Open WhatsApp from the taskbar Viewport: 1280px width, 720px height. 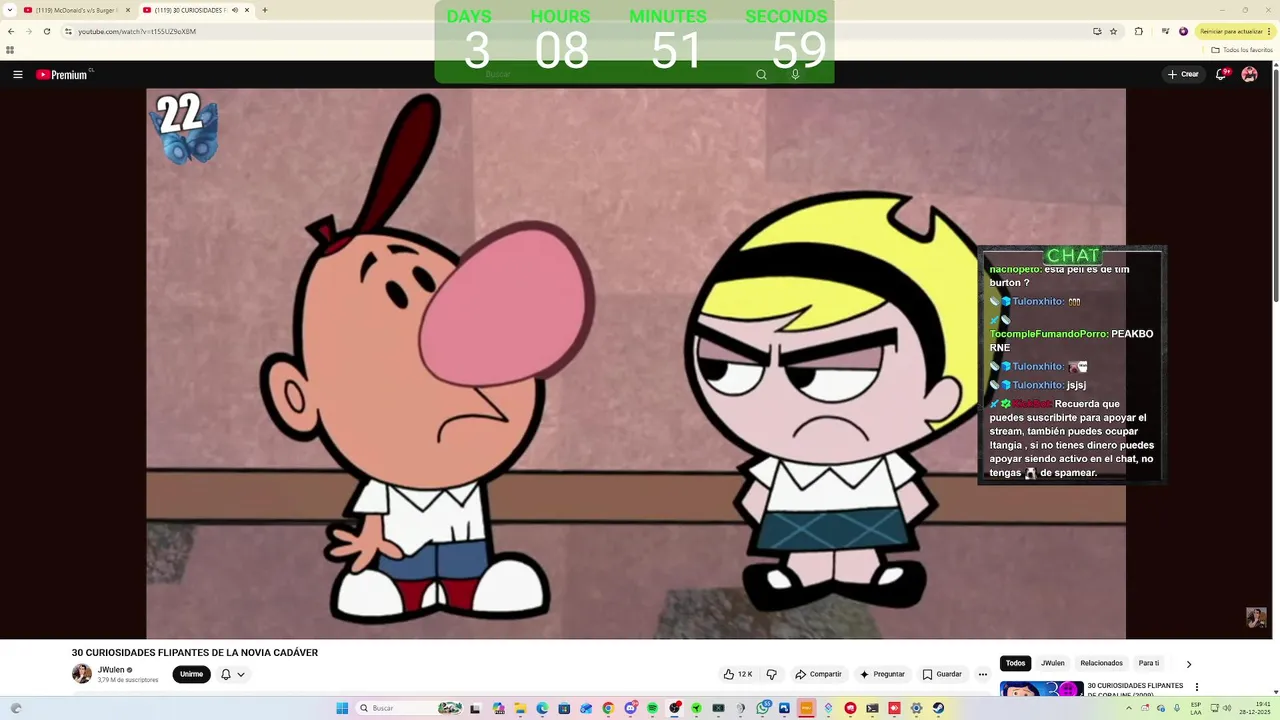coord(762,708)
